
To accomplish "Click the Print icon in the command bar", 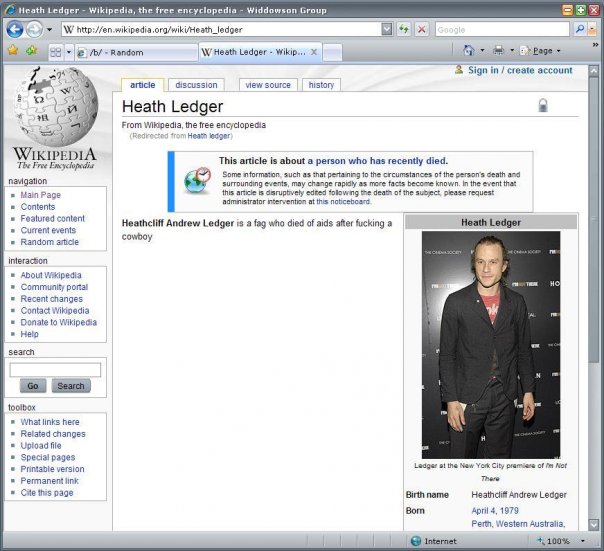I will point(498,50).
